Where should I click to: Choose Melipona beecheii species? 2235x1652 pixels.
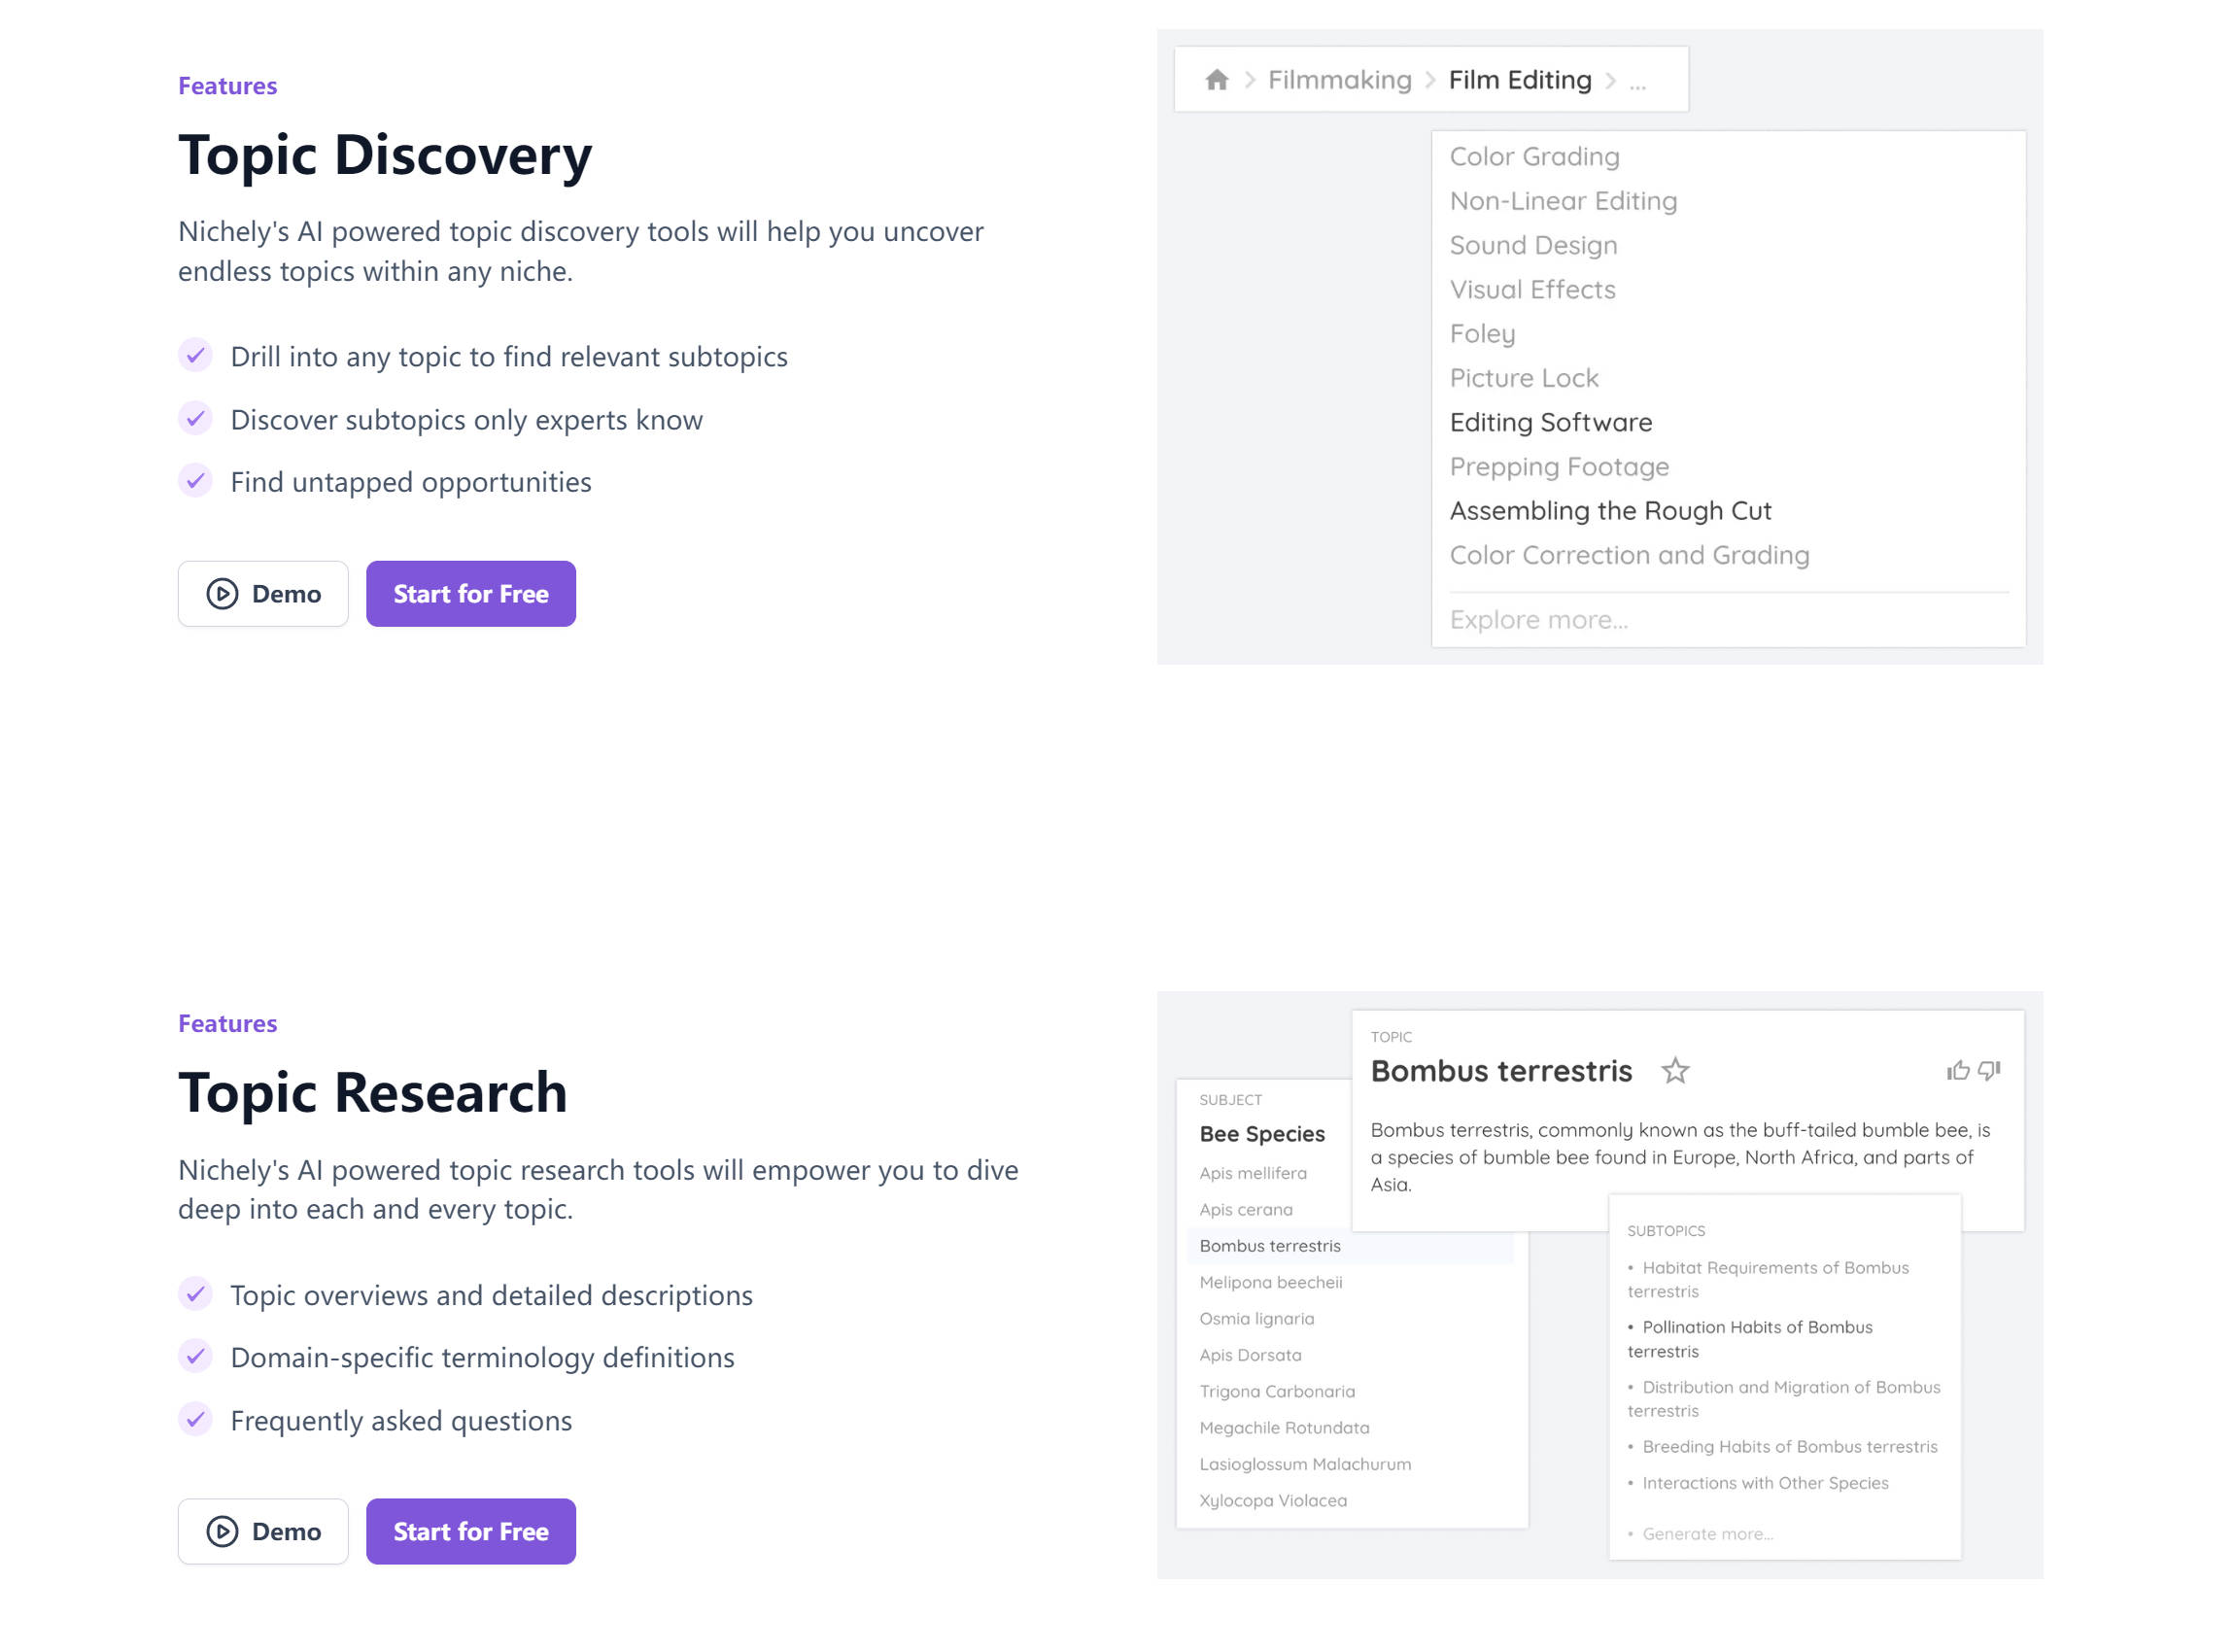(x=1271, y=1282)
